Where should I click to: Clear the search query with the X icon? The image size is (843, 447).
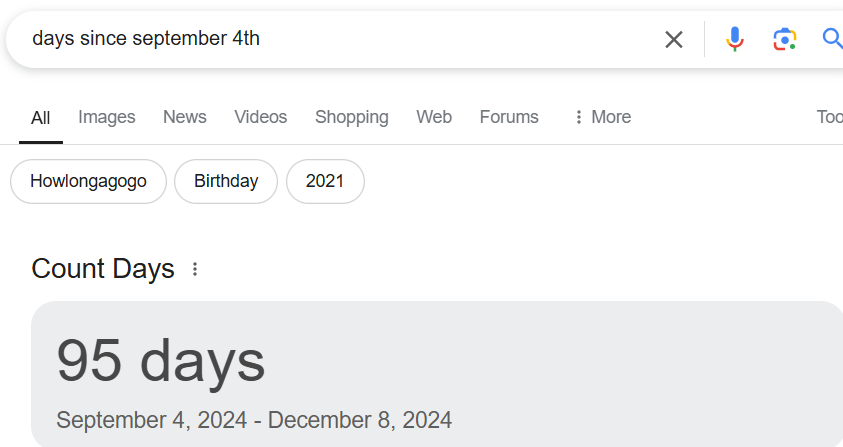[x=674, y=39]
